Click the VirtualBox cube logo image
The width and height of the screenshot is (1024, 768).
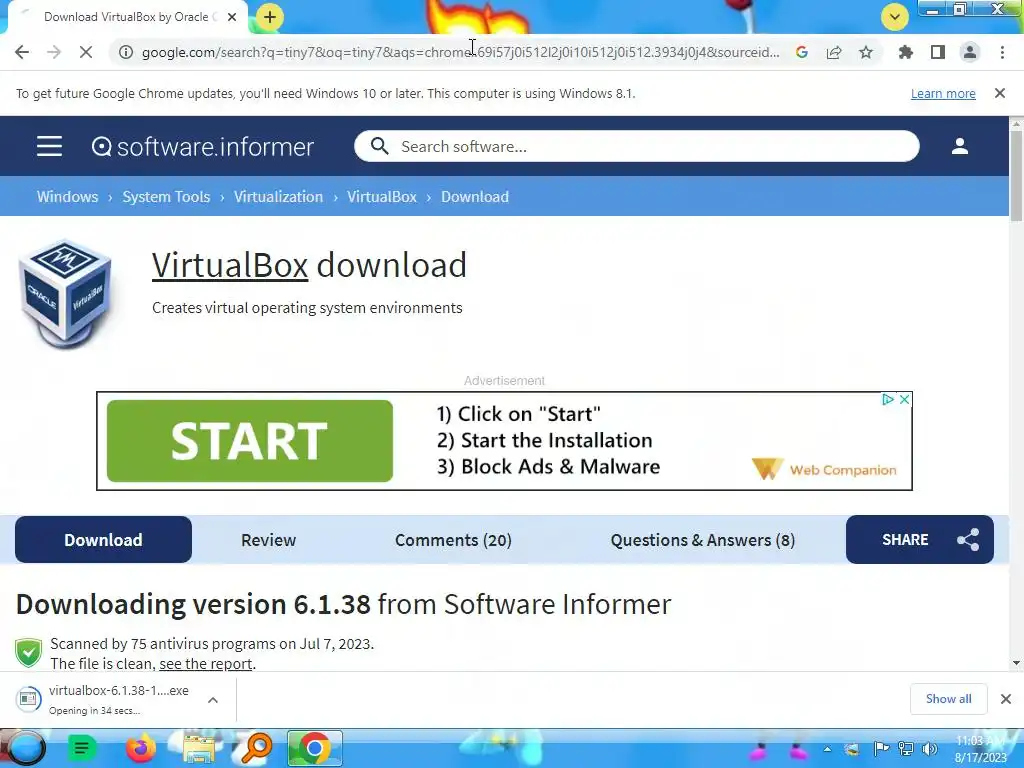(65, 294)
